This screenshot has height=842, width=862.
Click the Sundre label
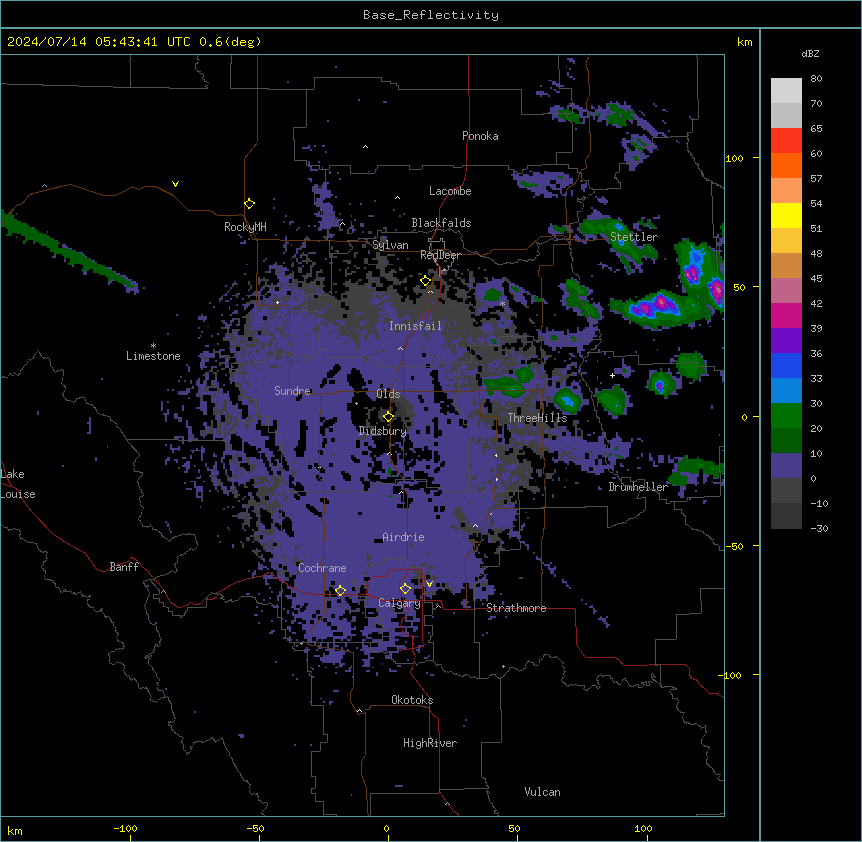click(x=292, y=391)
